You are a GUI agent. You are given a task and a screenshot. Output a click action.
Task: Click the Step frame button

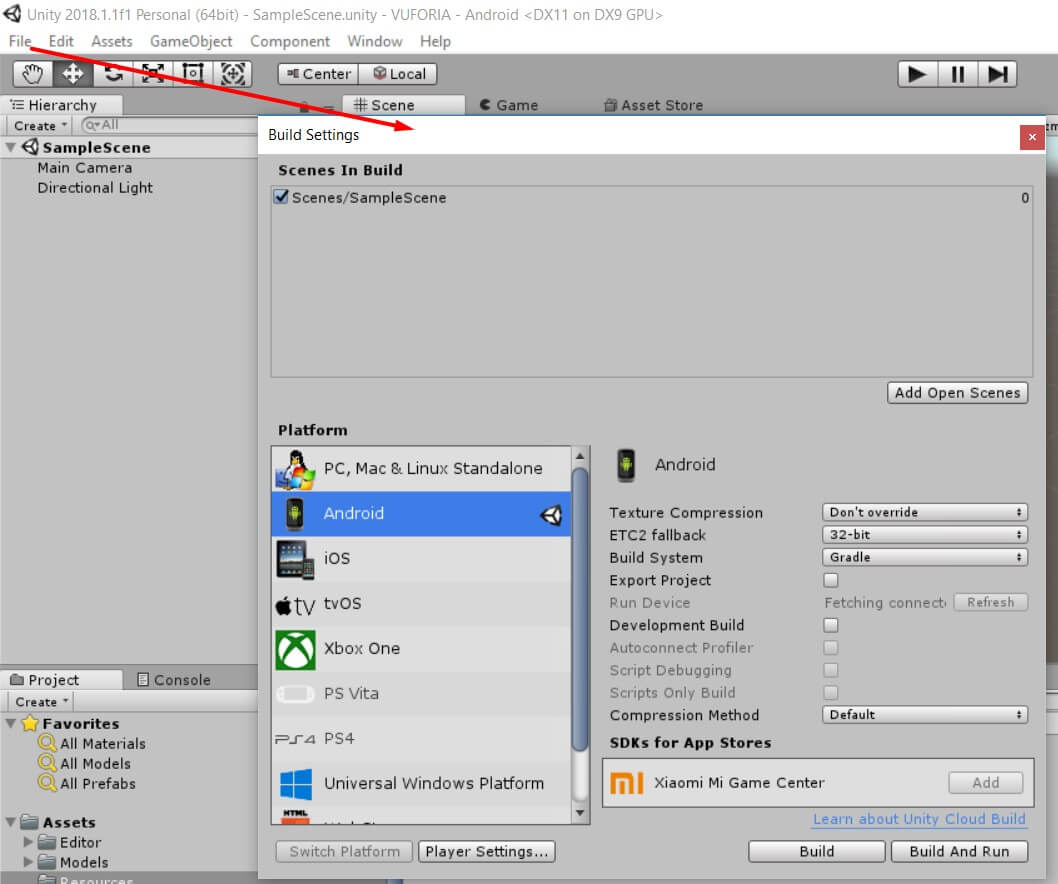(997, 74)
